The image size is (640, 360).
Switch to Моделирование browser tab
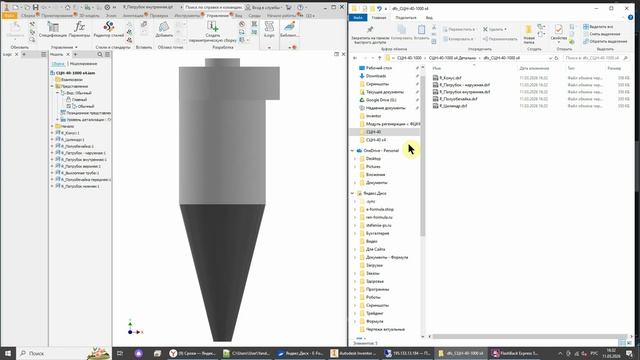point(83,64)
